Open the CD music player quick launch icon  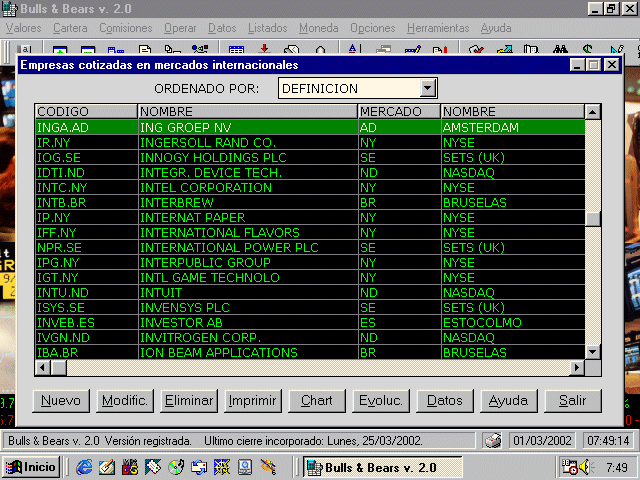click(x=176, y=467)
